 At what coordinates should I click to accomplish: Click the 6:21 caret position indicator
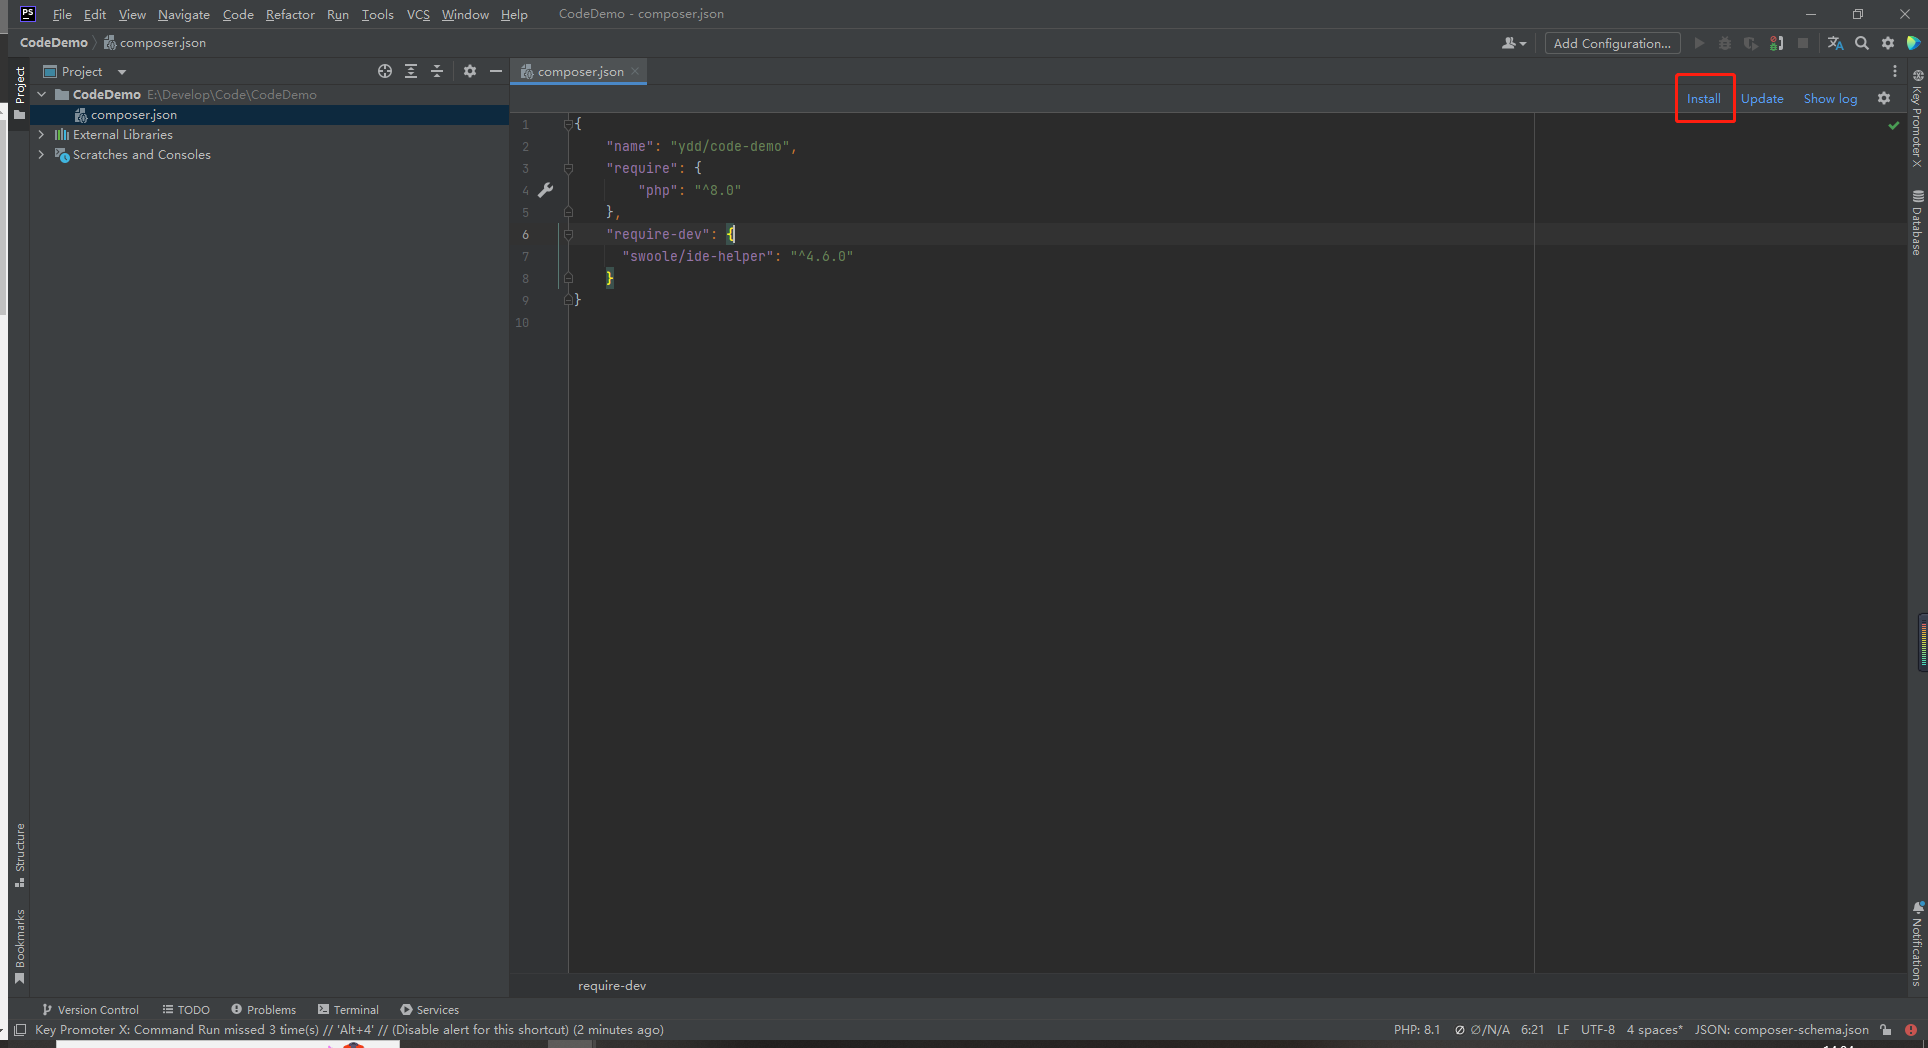coord(1532,1030)
